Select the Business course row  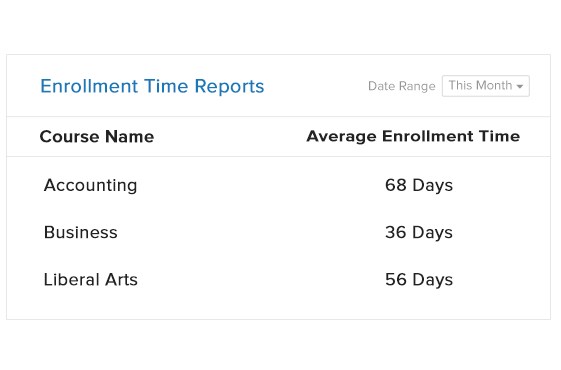[x=278, y=232]
